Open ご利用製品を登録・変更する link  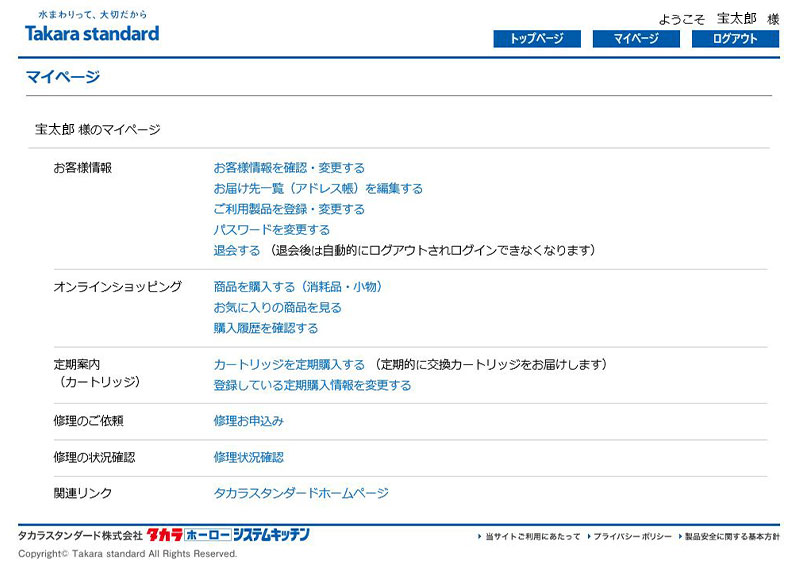(x=289, y=209)
